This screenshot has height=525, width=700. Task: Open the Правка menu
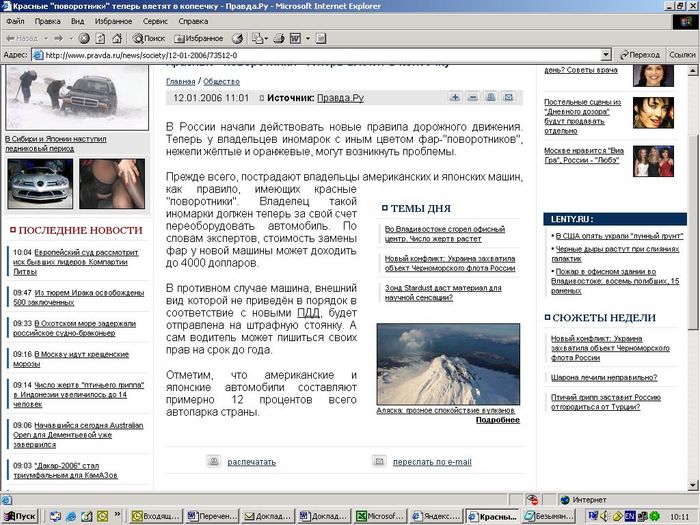(x=47, y=21)
